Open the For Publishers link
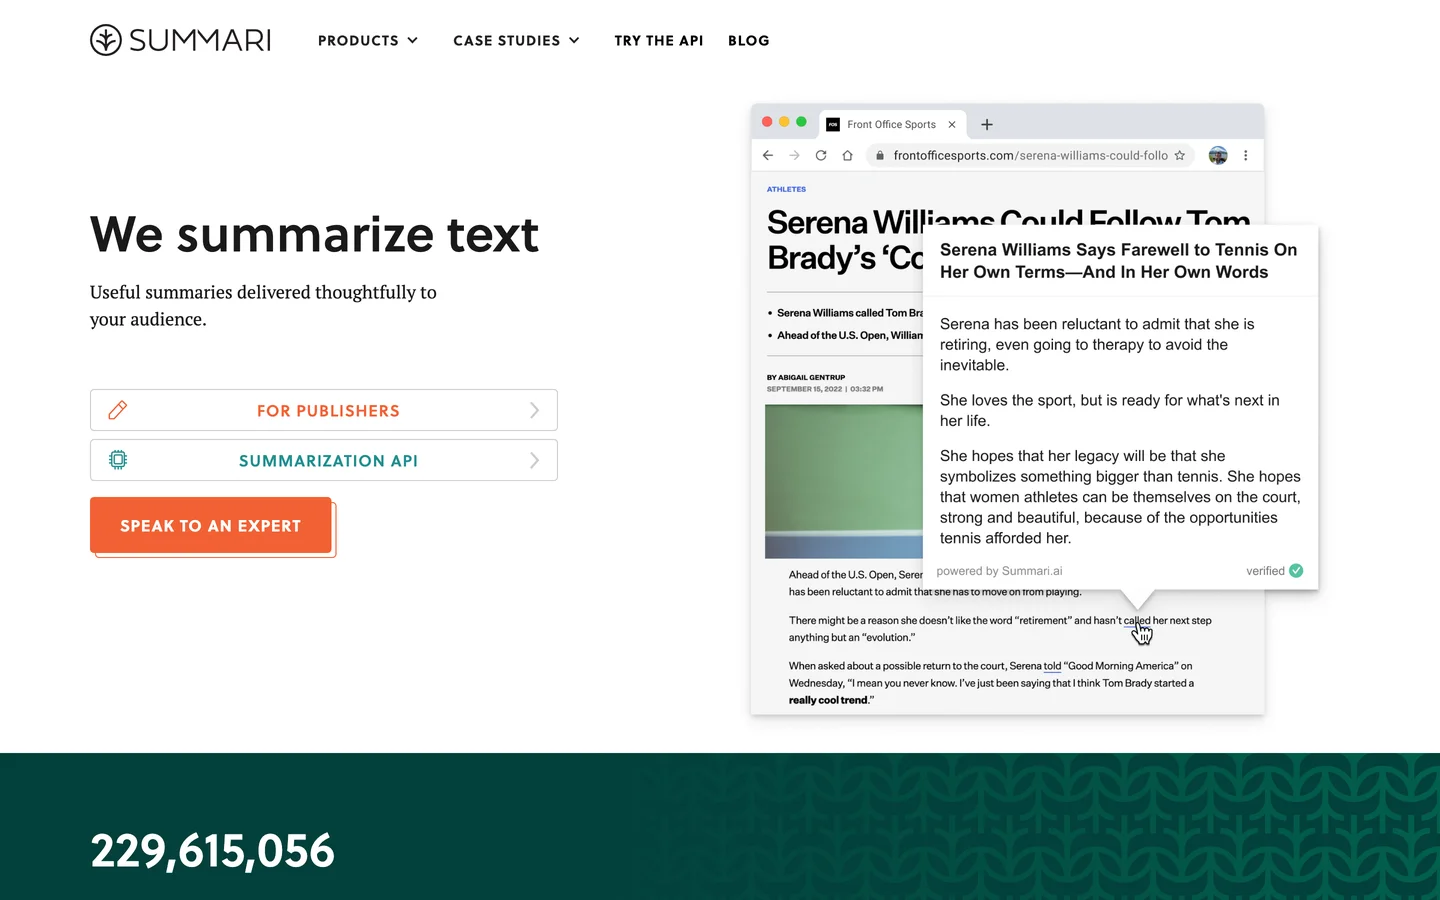 pos(328,411)
